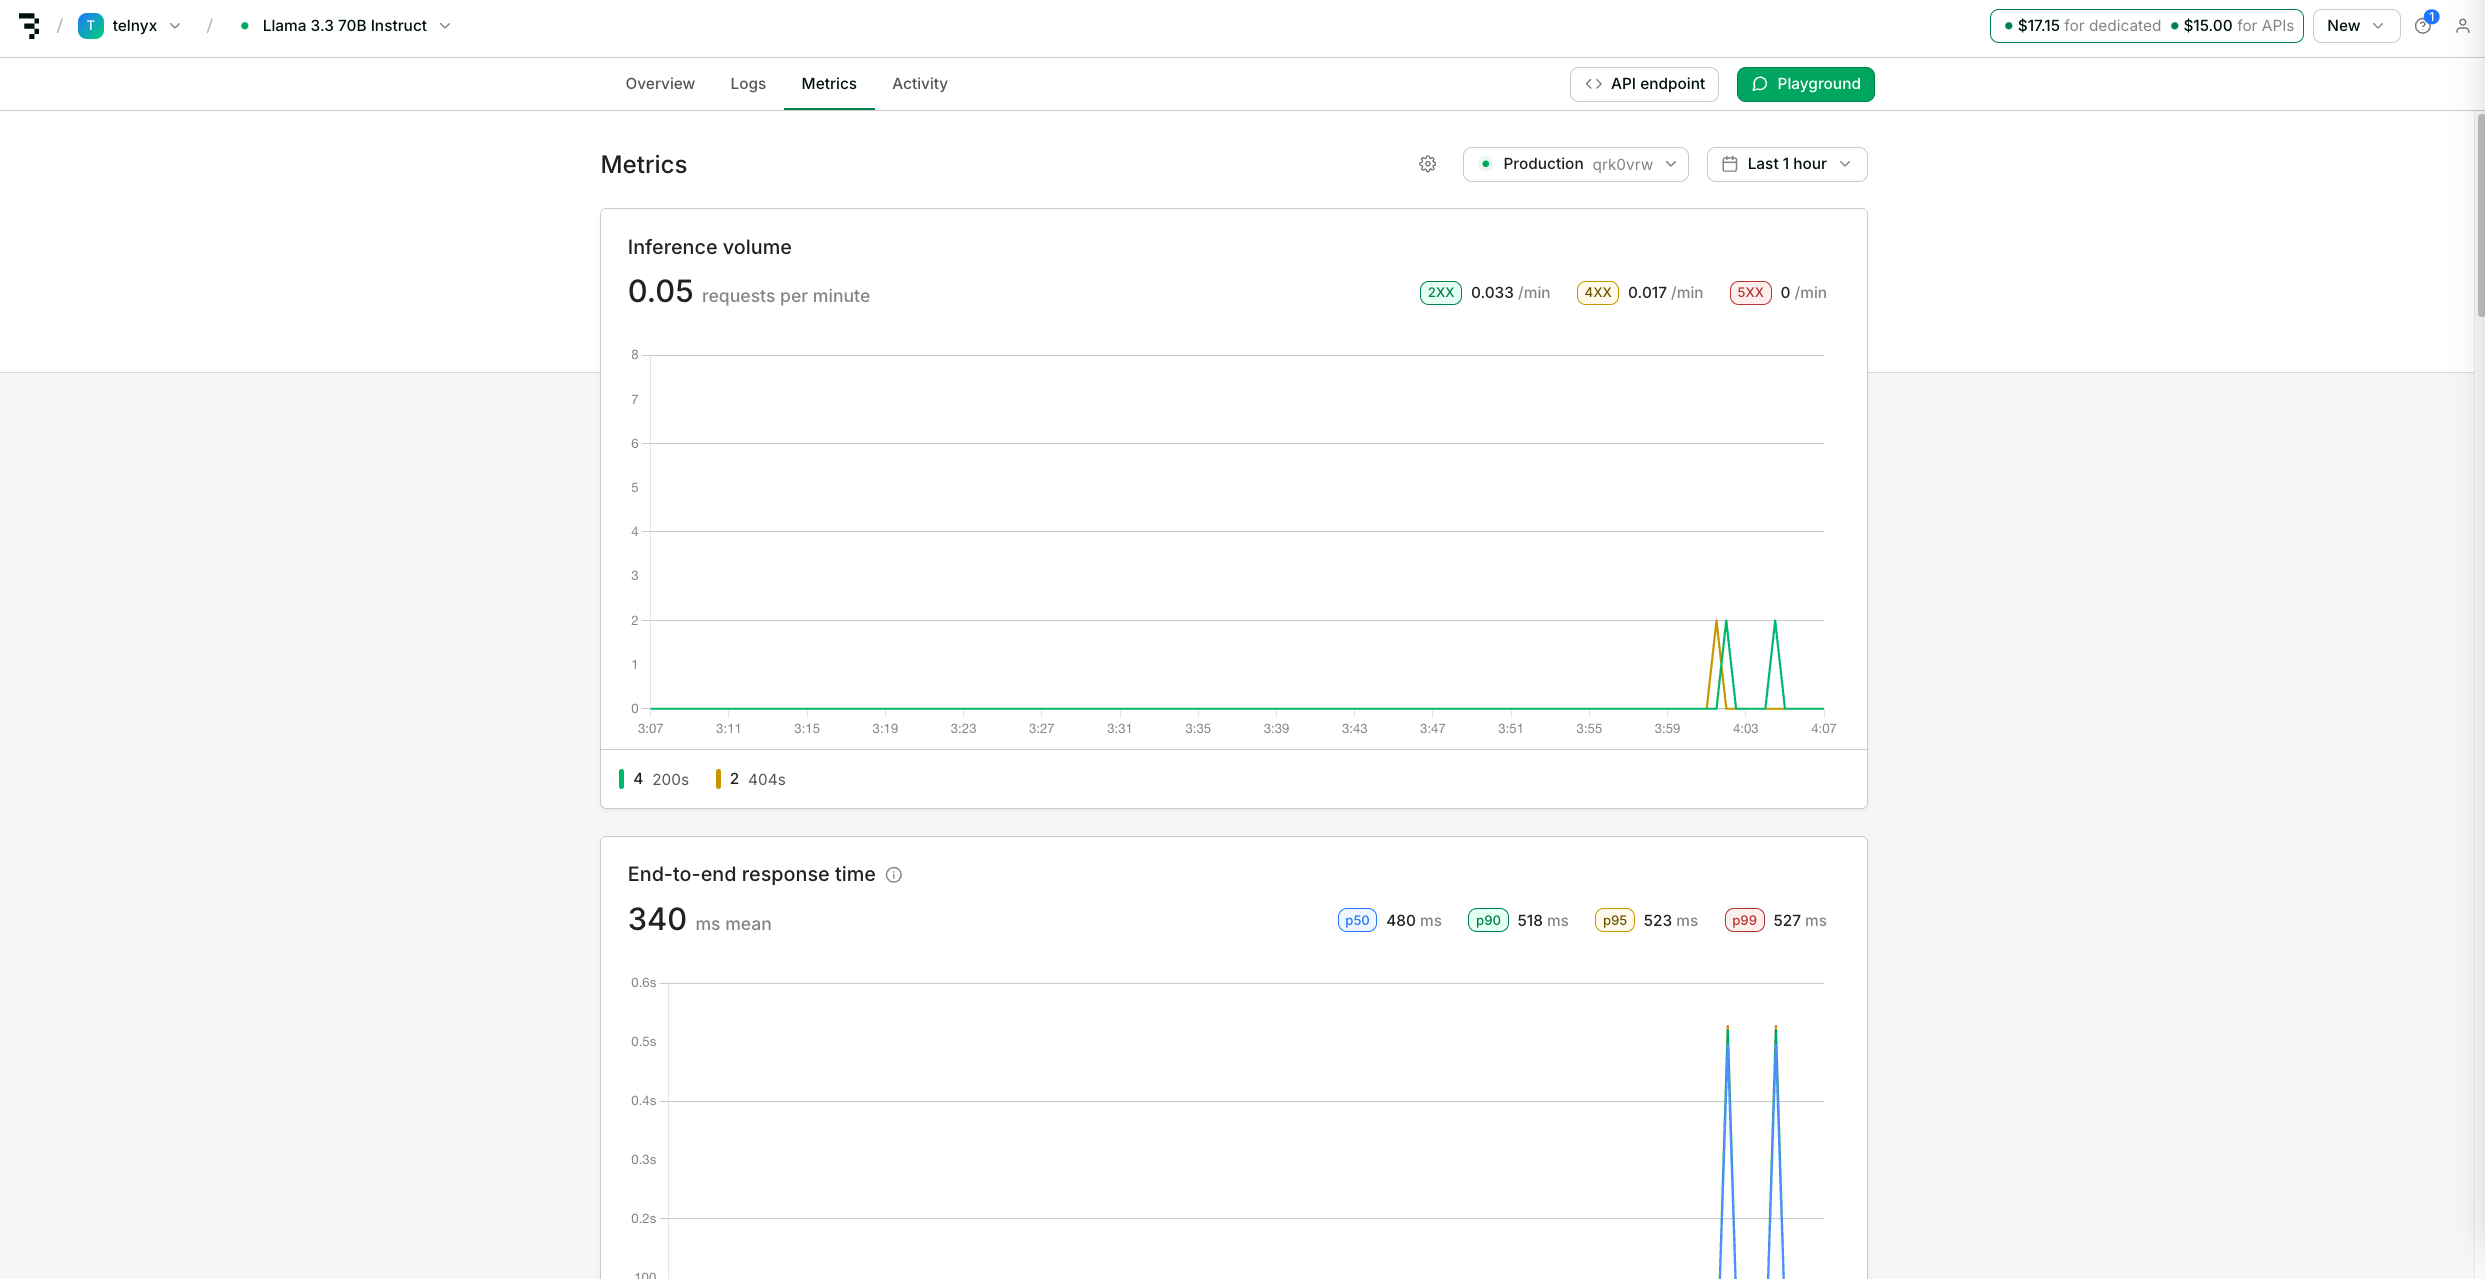Screen dimensions: 2485x1279
Task: Toggle the p50 latency badge
Action: tap(1356, 920)
